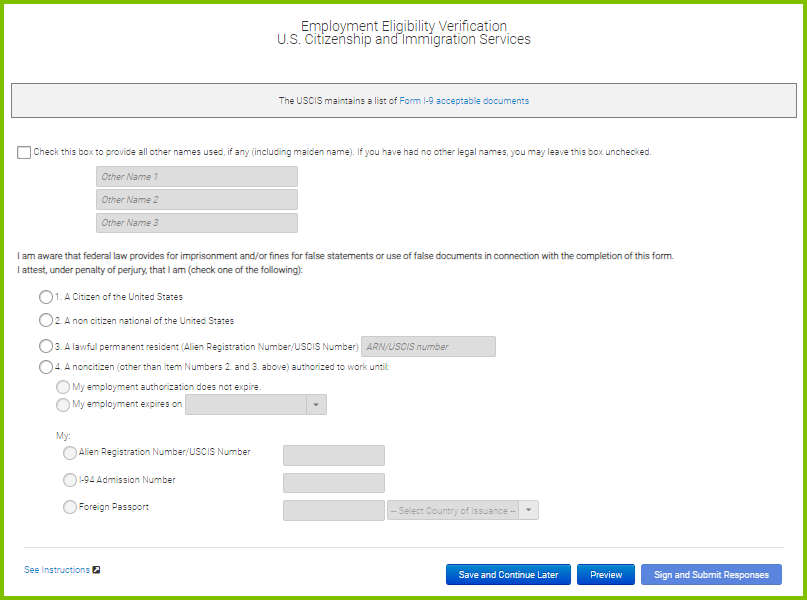The image size is (807, 600).
Task: Select A Citizen of the United States
Action: [46, 297]
